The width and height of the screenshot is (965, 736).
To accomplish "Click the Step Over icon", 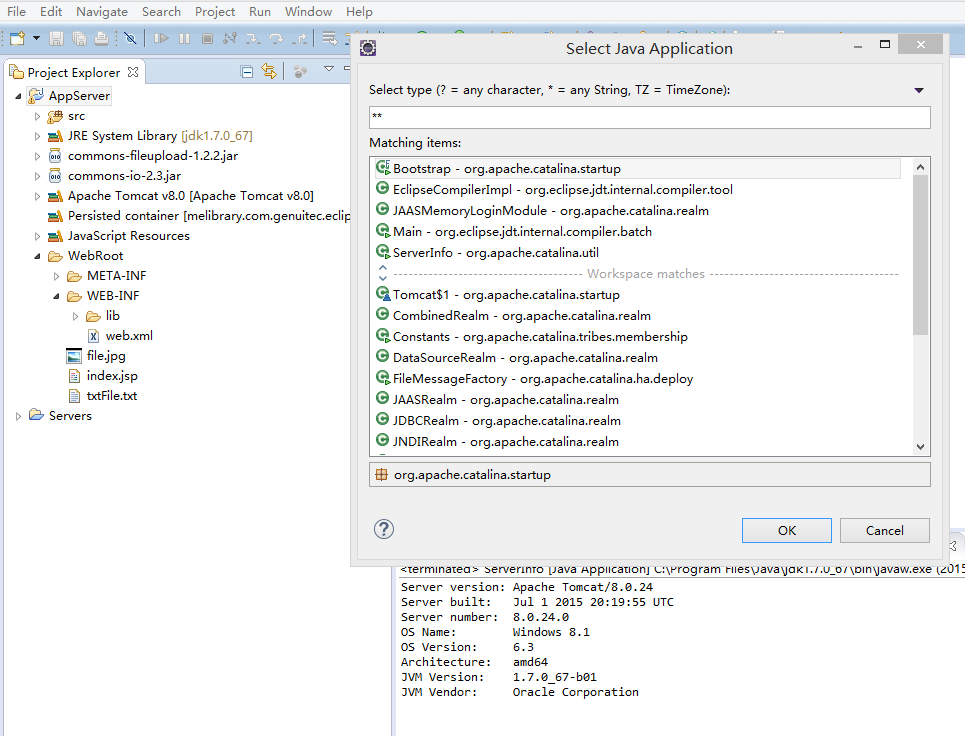I will point(276,38).
